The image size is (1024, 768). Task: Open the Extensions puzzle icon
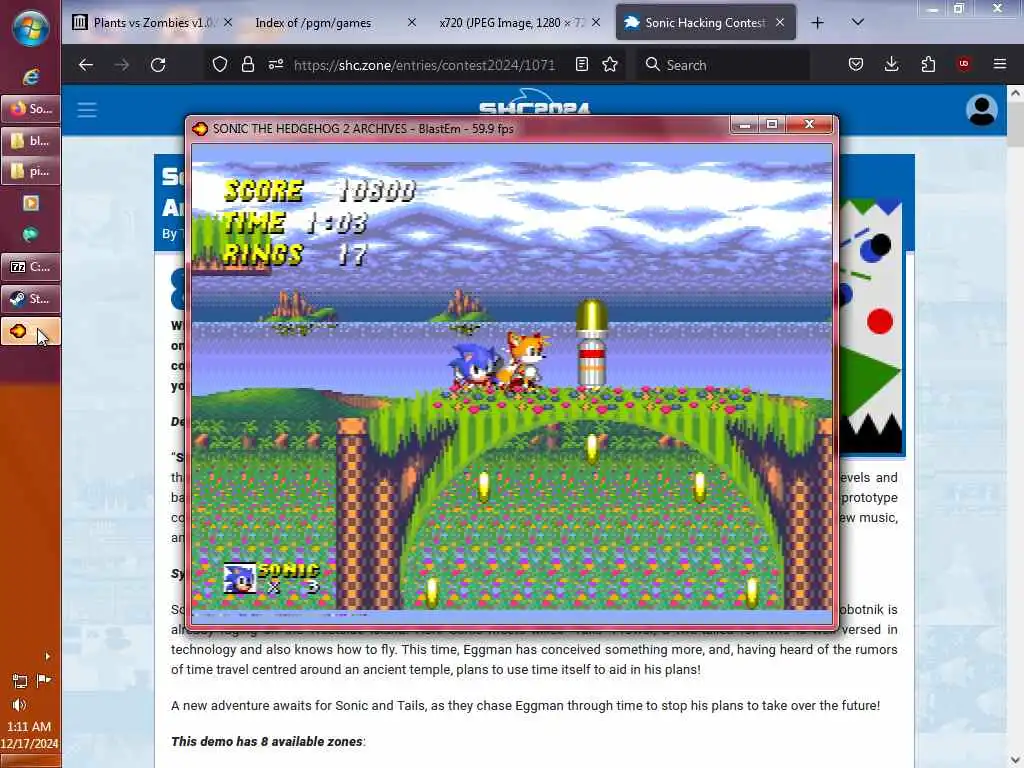(928, 65)
